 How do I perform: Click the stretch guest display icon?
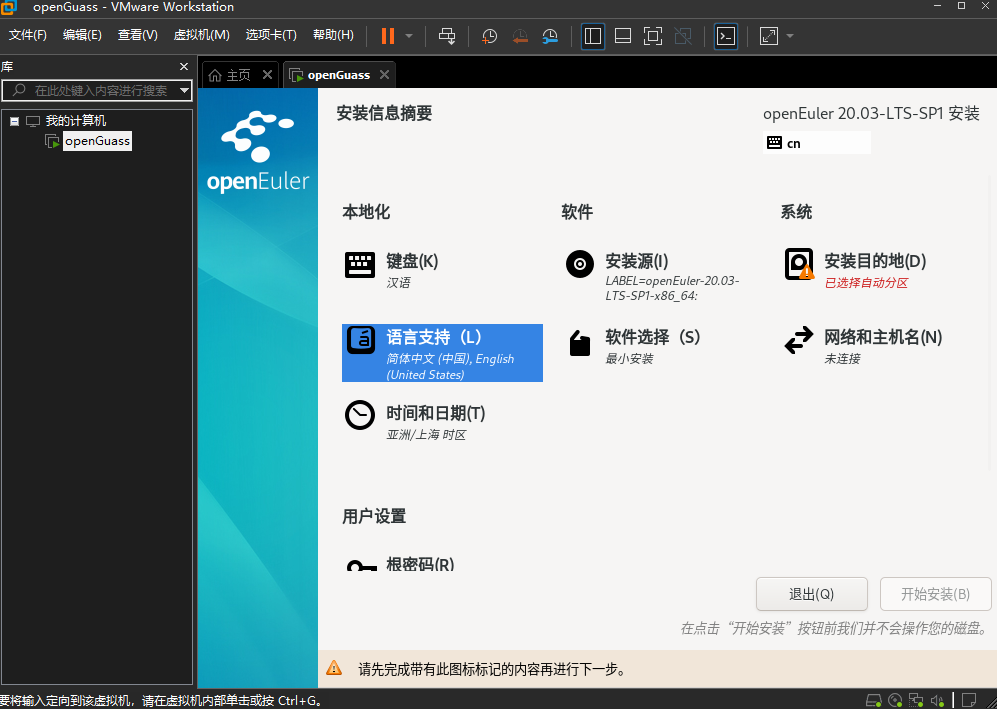coord(769,36)
